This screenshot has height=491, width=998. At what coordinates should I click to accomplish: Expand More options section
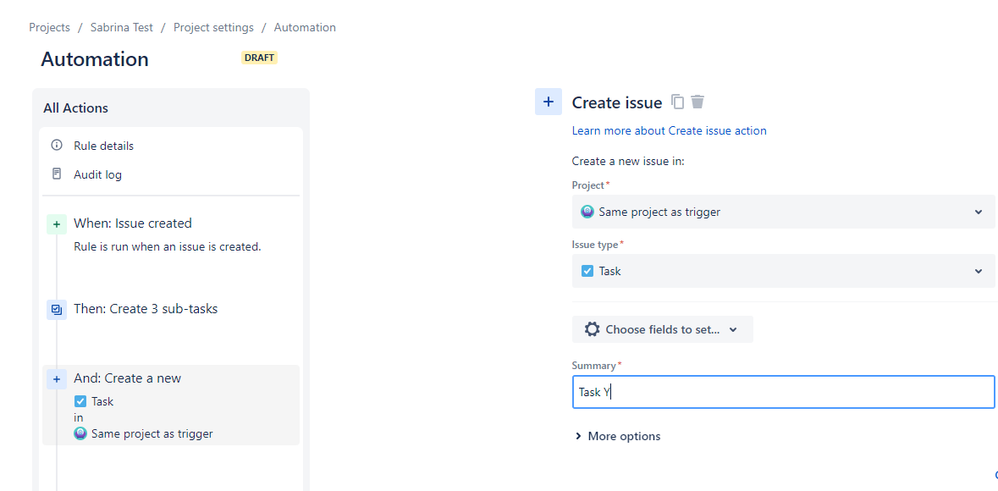click(x=617, y=436)
